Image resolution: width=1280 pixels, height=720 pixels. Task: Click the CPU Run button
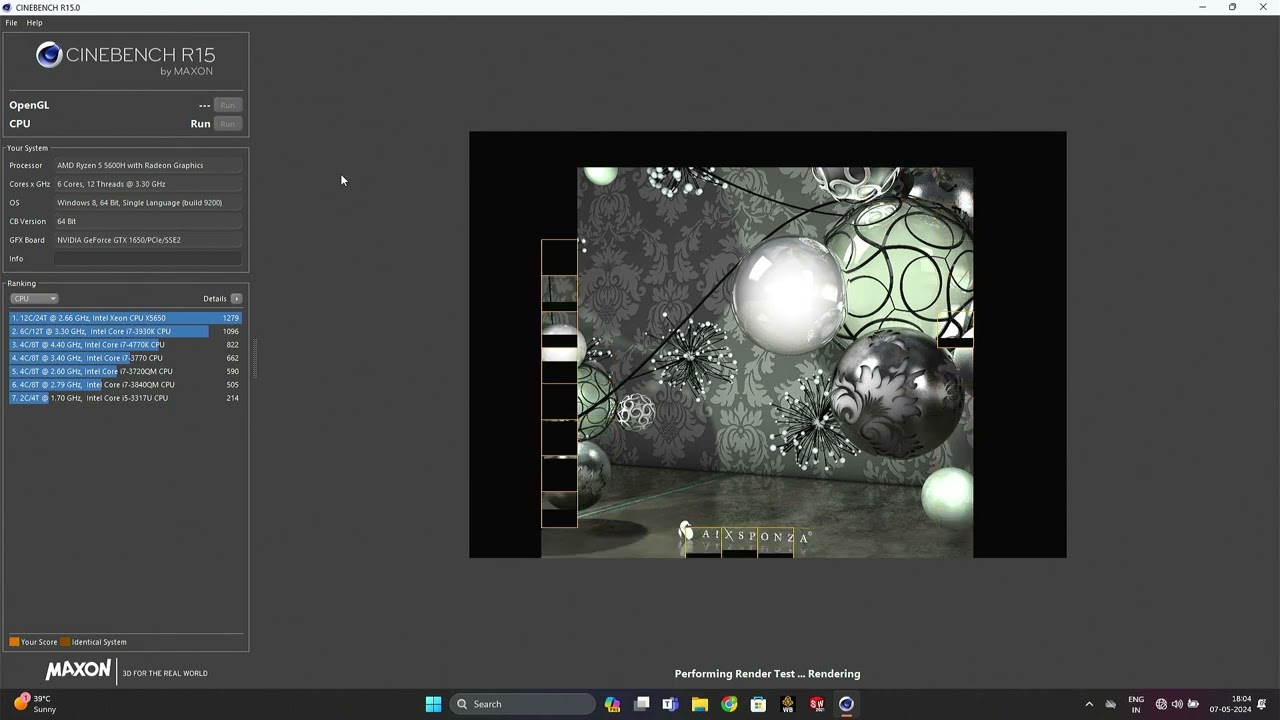(227, 124)
